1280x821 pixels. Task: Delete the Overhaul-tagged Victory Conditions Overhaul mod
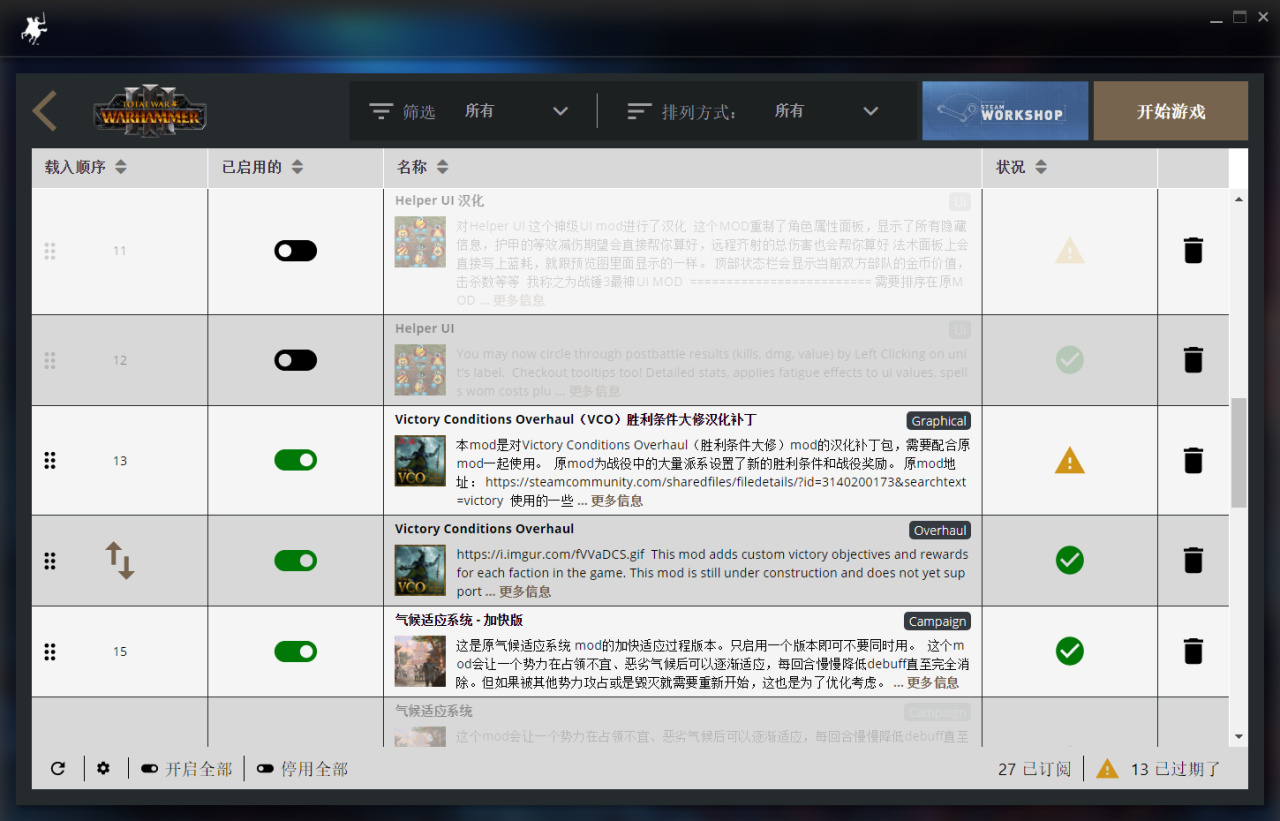pos(1193,560)
